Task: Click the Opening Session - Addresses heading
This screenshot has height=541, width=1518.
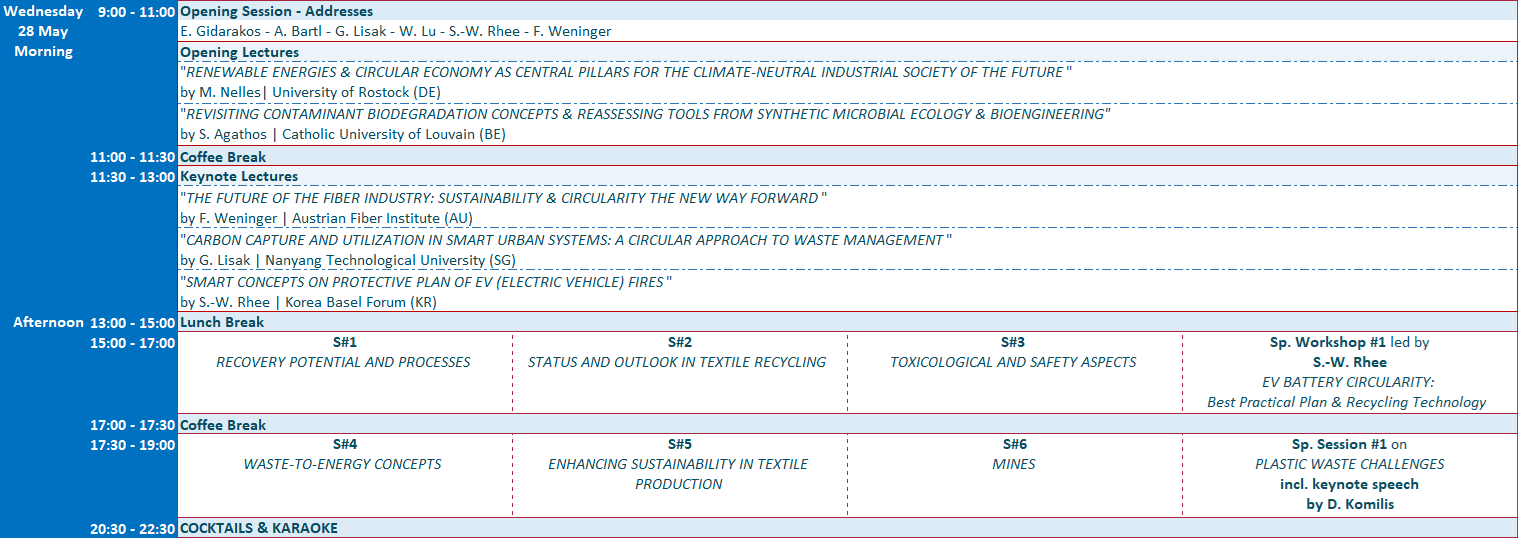Action: (276, 12)
